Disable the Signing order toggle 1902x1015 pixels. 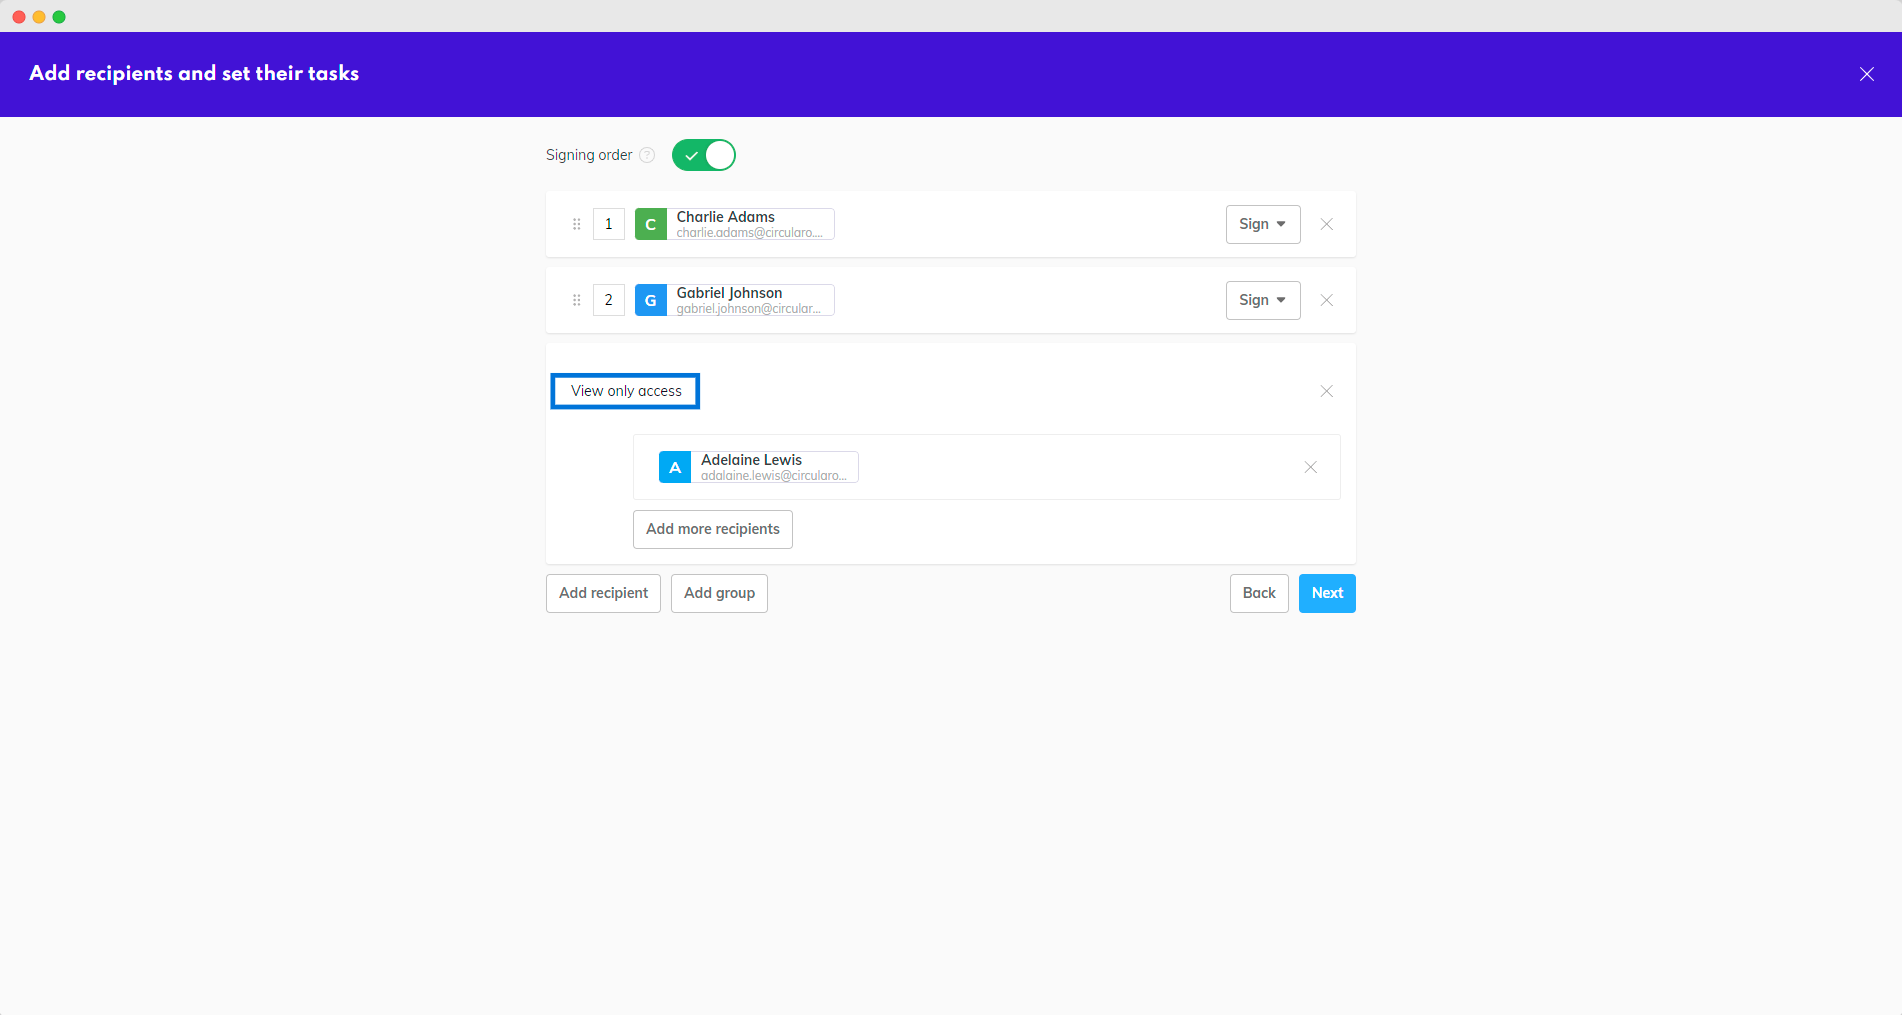[704, 155]
